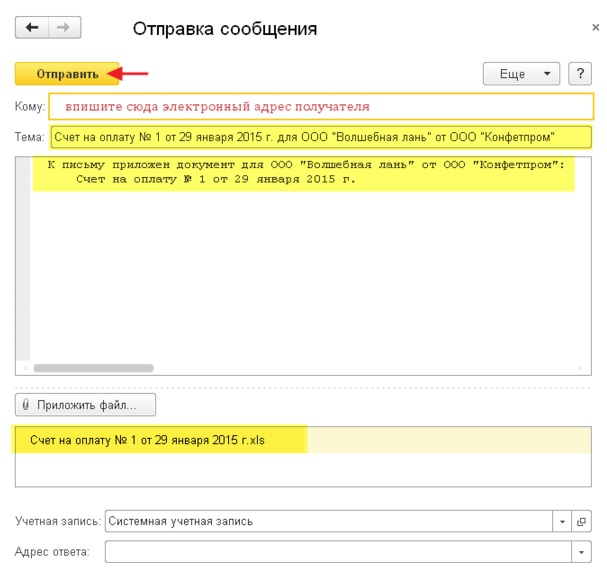Send the message with Отправить button
This screenshot has height=580, width=607.
point(67,74)
